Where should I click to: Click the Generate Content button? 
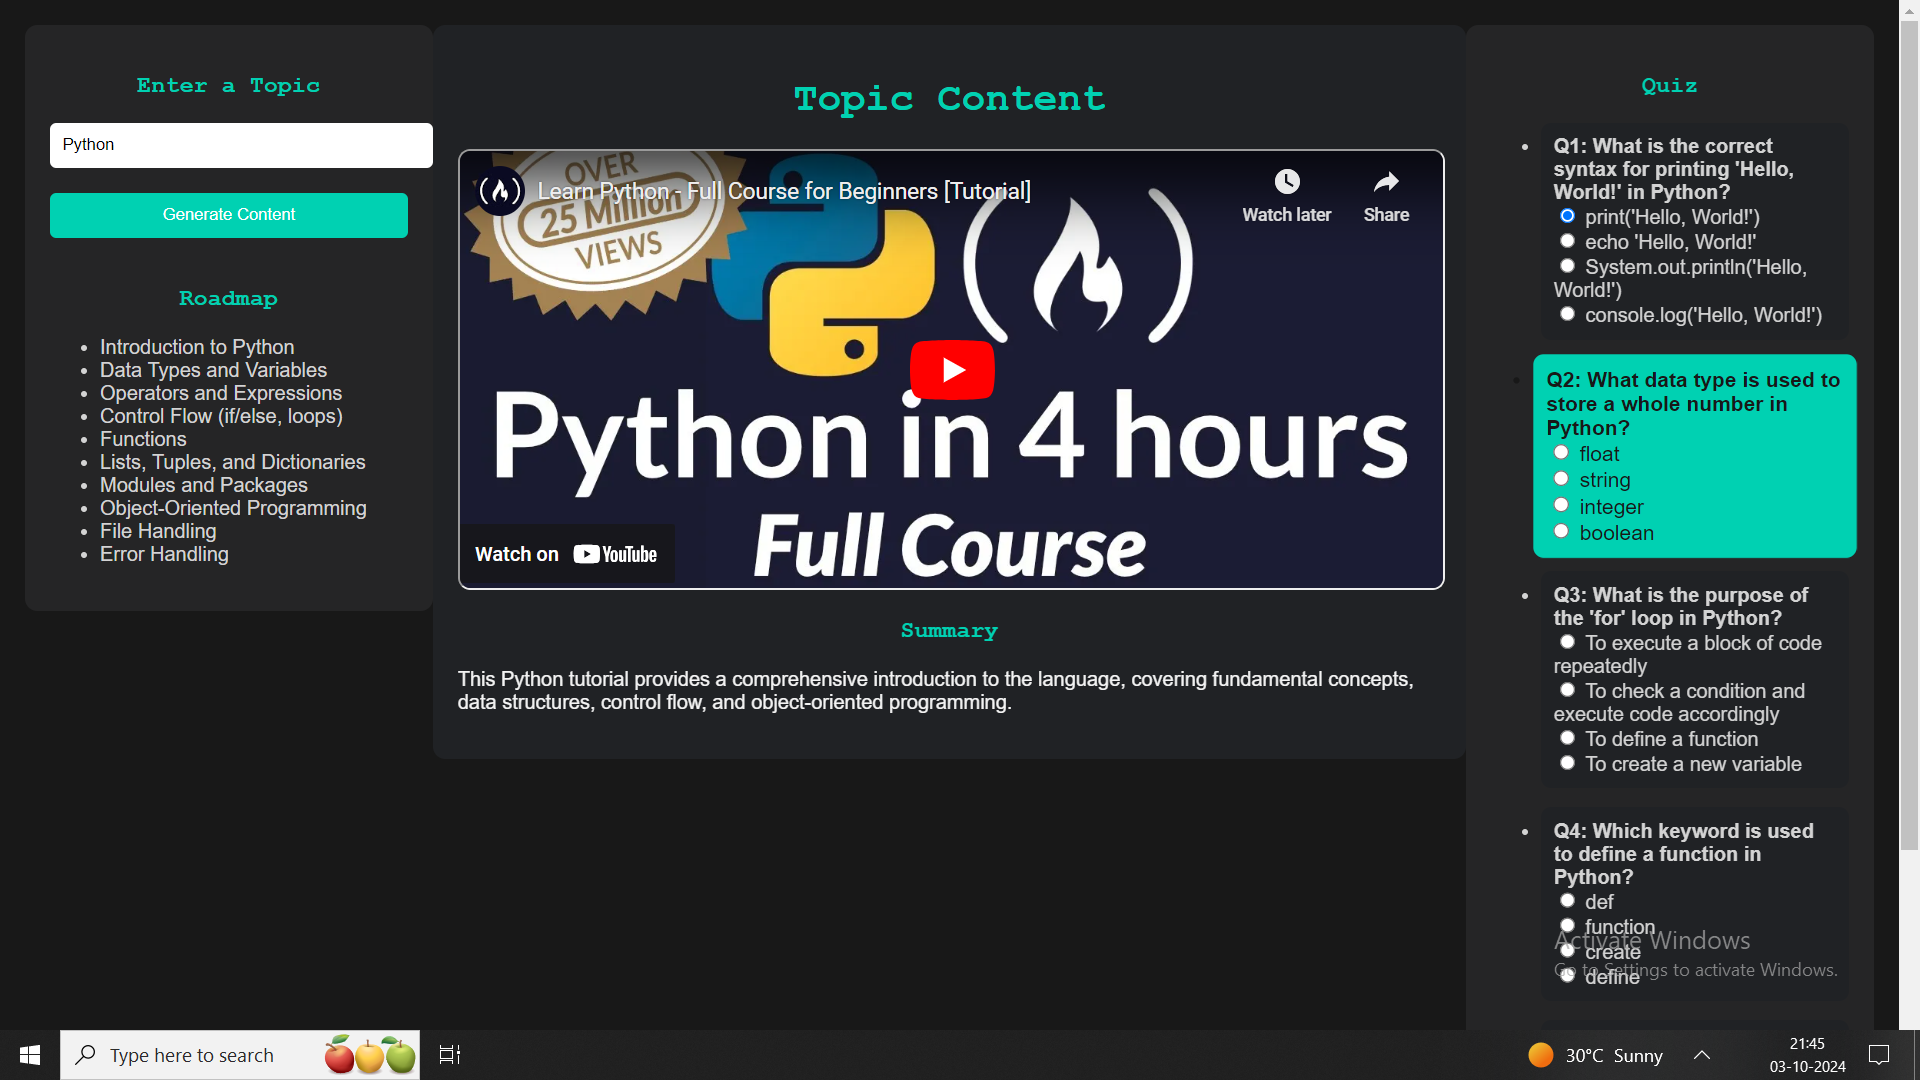tap(229, 215)
